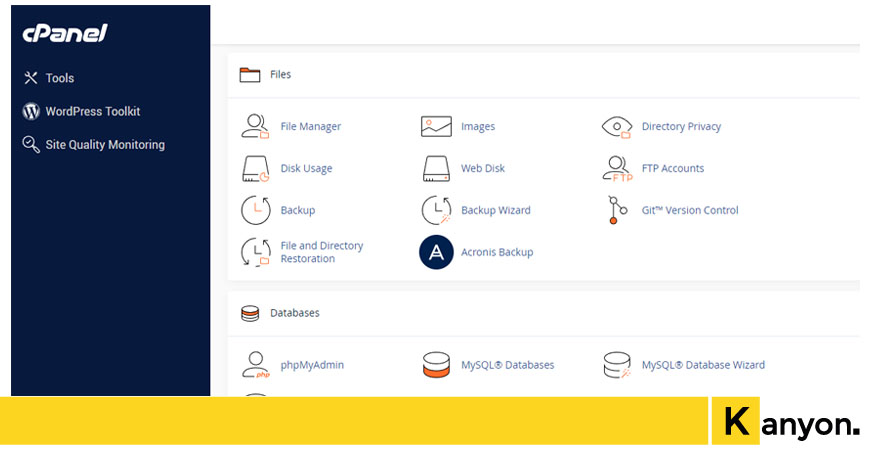Open the Images link
870x450 pixels.
(x=478, y=127)
